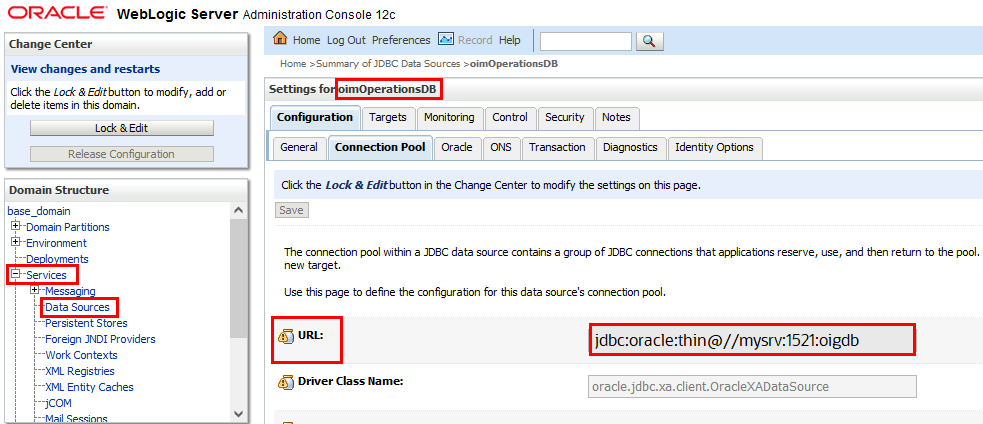Select Data Sources in the tree
This screenshot has height=424, width=983.
point(77,307)
